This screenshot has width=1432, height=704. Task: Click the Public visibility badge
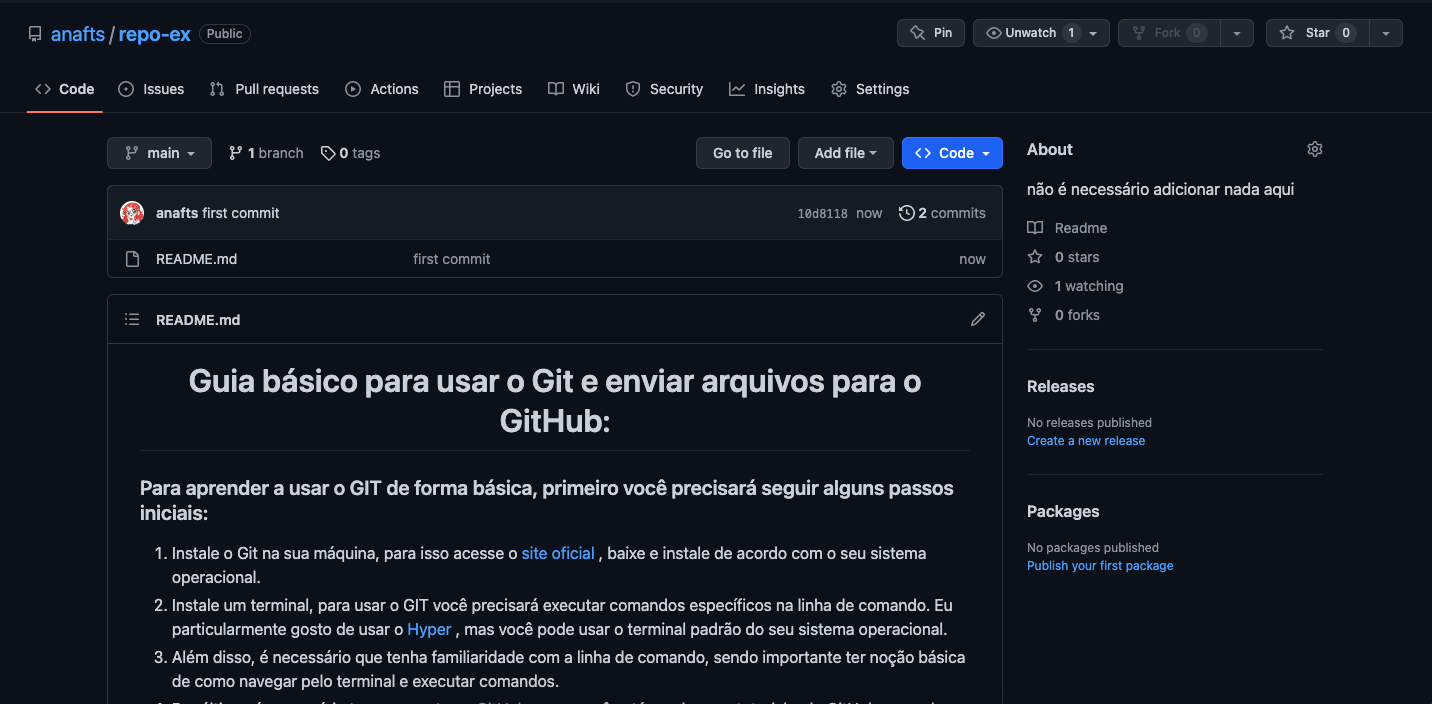(x=225, y=34)
